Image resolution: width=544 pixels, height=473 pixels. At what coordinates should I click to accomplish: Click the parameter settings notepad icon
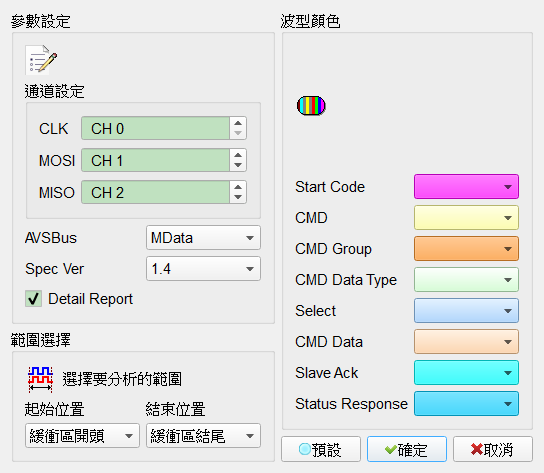tap(41, 60)
